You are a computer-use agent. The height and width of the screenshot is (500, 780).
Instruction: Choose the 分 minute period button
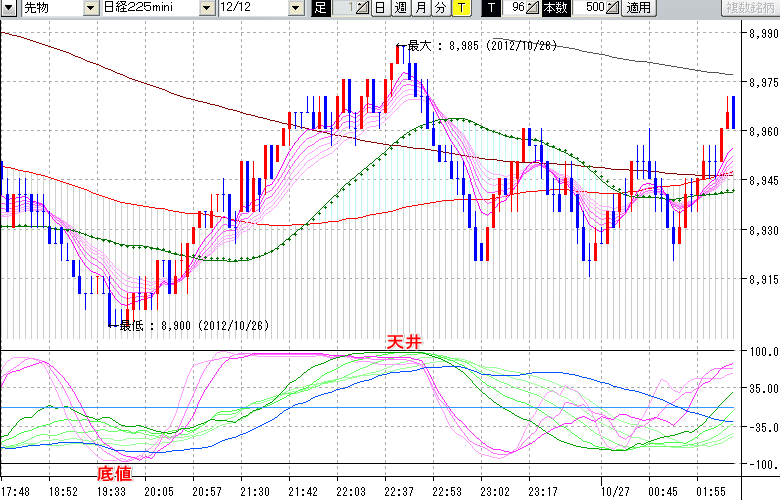pyautogui.click(x=440, y=8)
